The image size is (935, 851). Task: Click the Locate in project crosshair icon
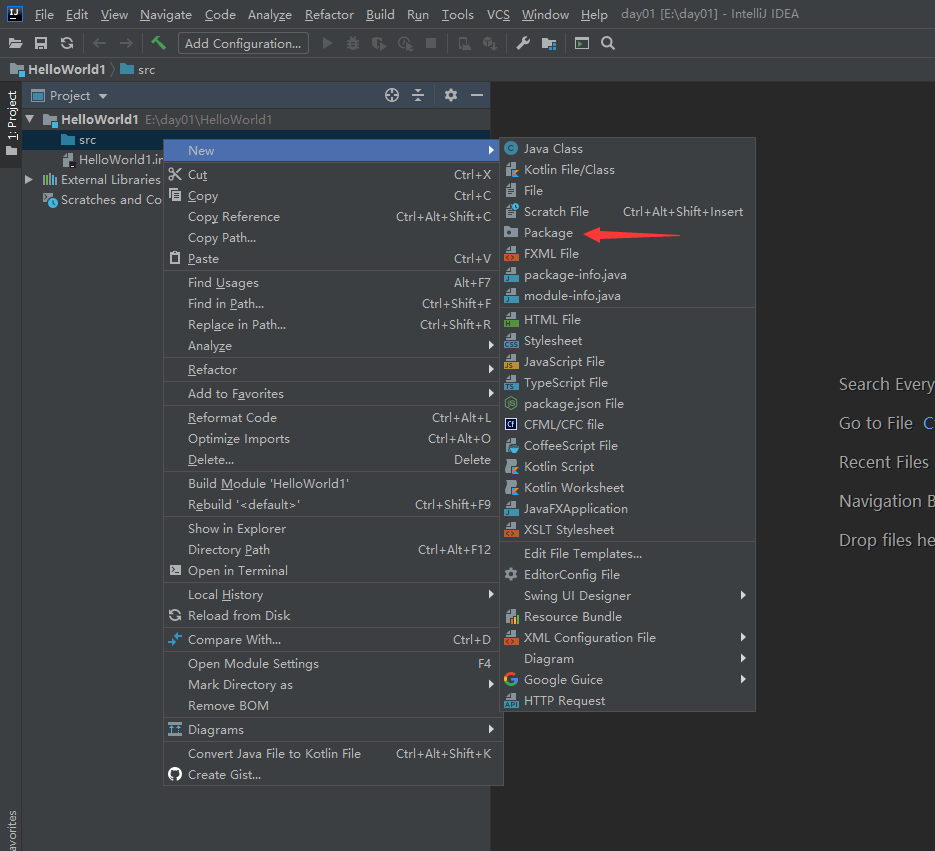(x=392, y=95)
